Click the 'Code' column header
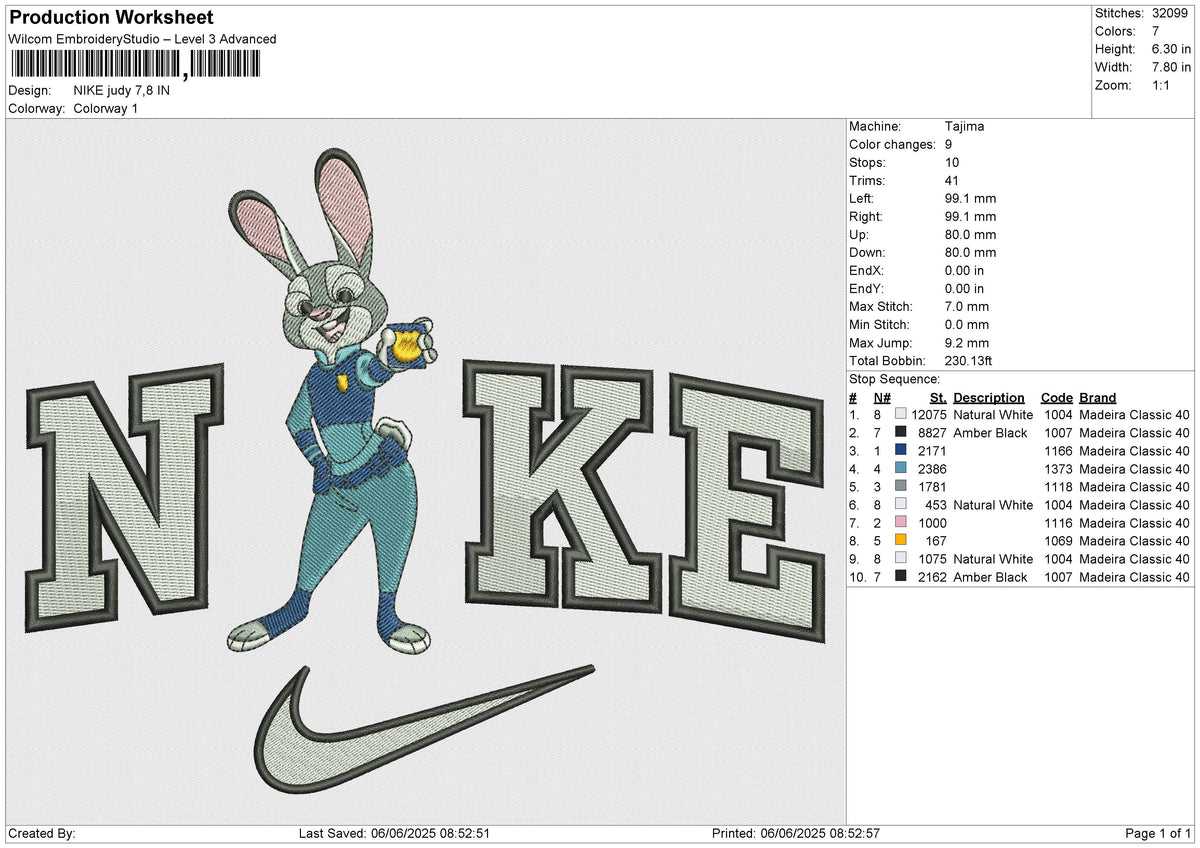 pyautogui.click(x=1056, y=398)
